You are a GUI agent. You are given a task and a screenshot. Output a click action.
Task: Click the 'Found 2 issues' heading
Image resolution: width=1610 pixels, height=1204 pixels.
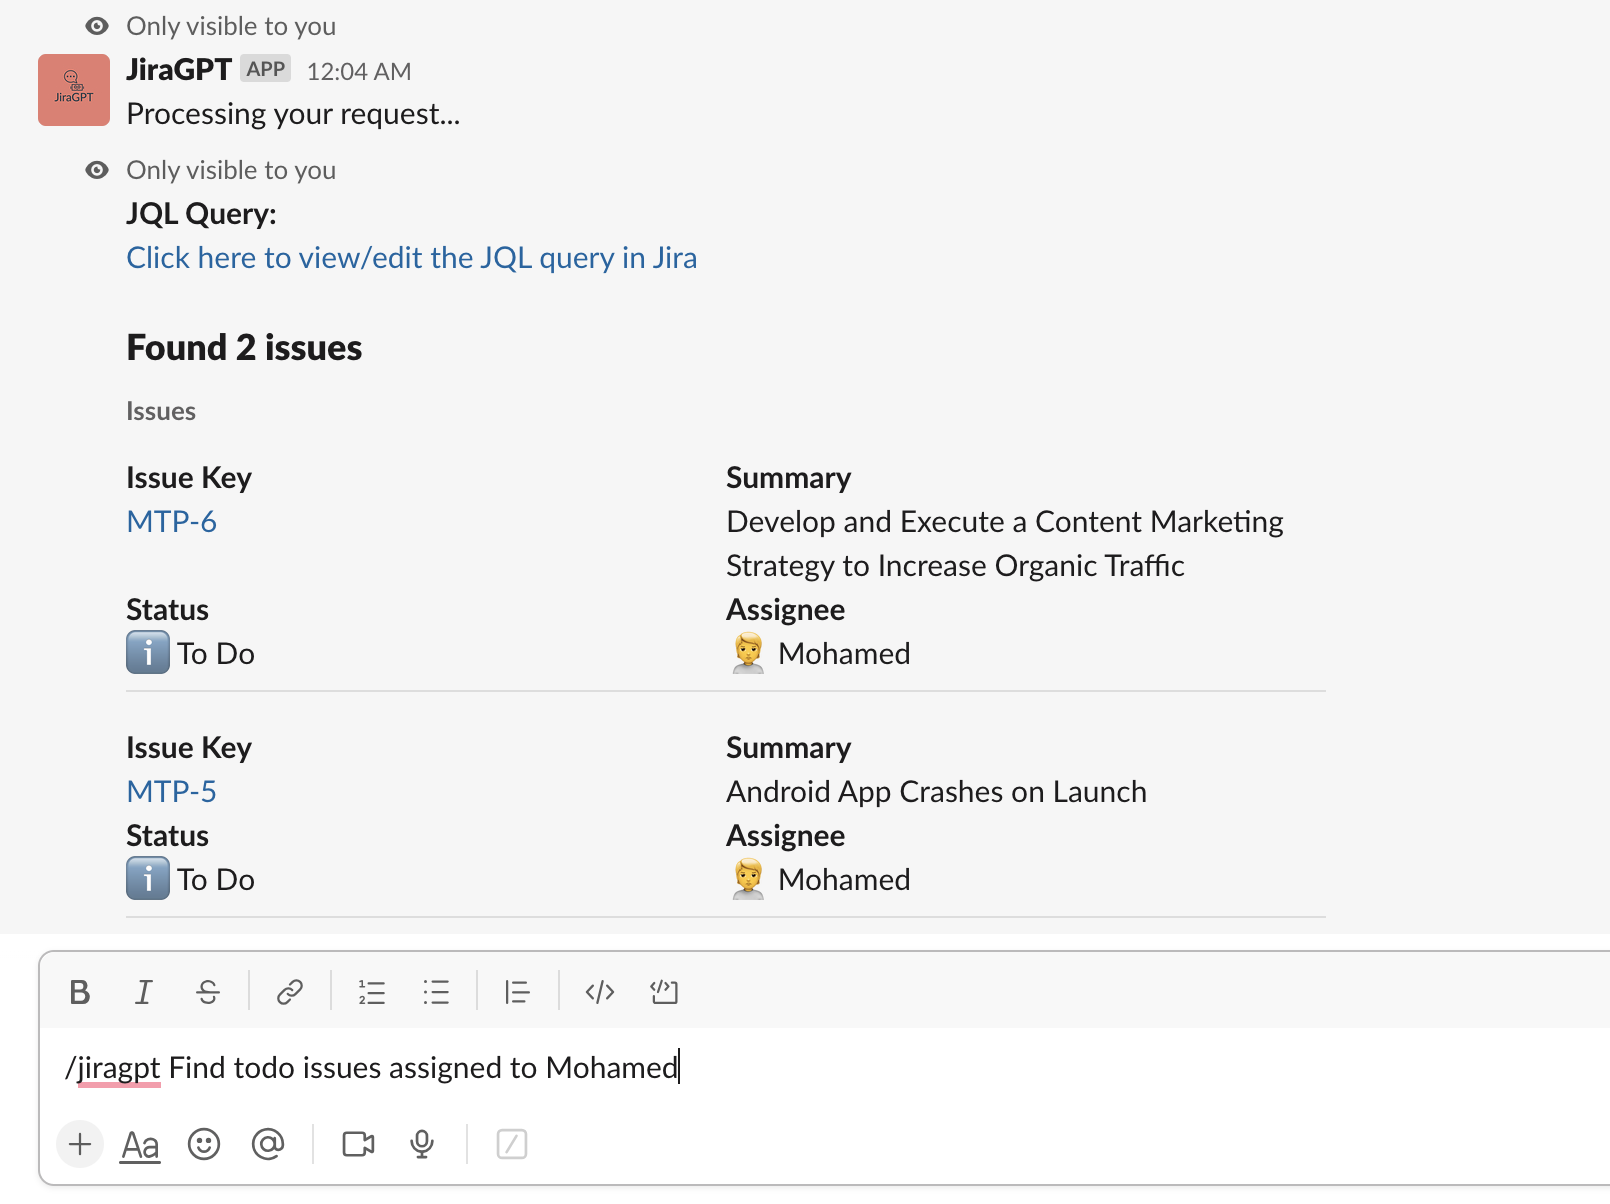[244, 348]
